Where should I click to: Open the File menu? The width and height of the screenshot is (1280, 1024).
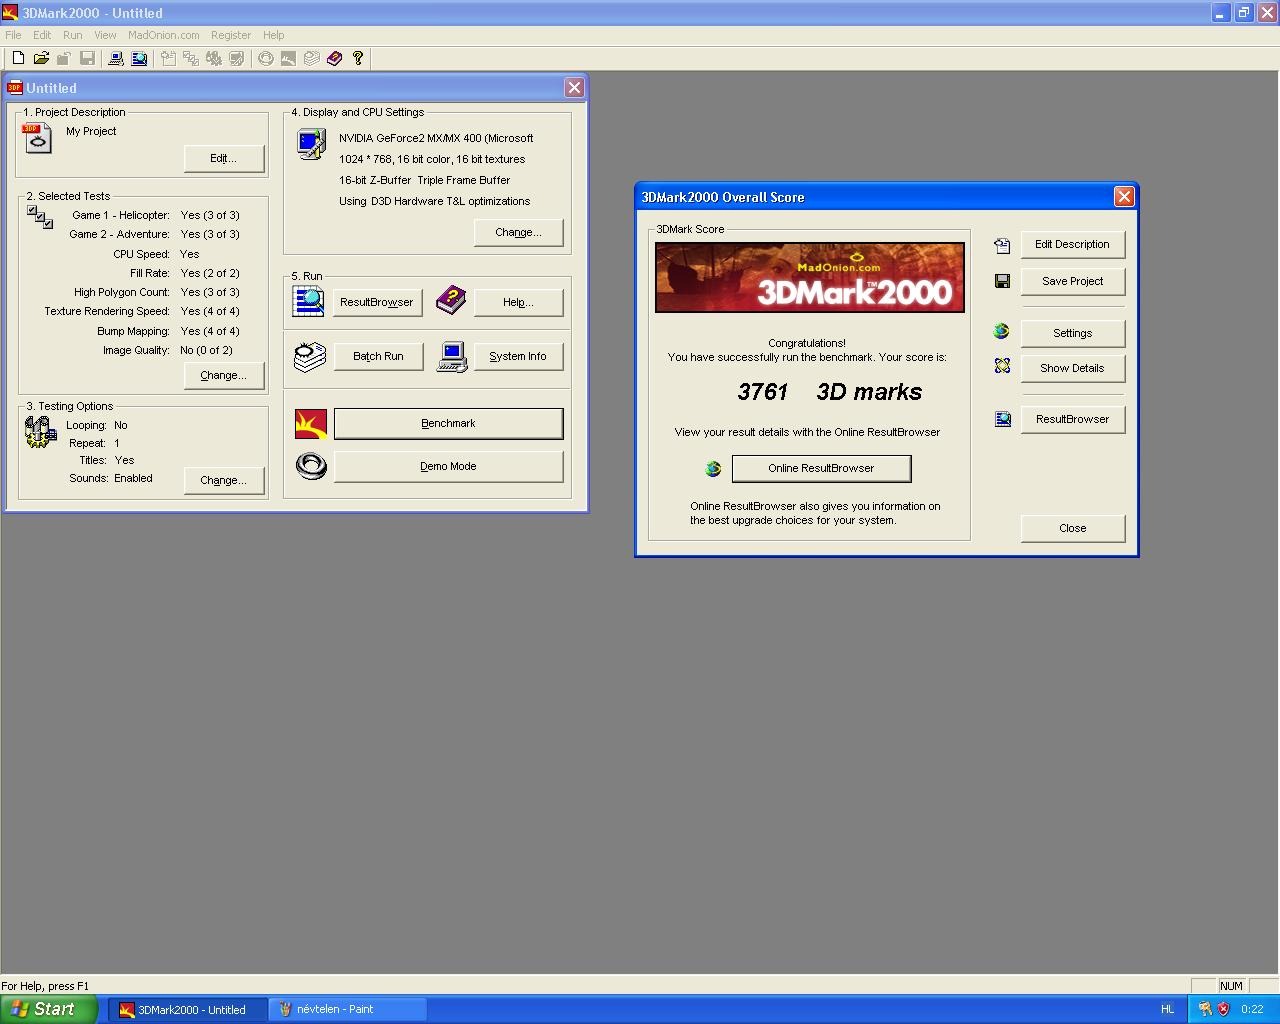click(x=13, y=35)
